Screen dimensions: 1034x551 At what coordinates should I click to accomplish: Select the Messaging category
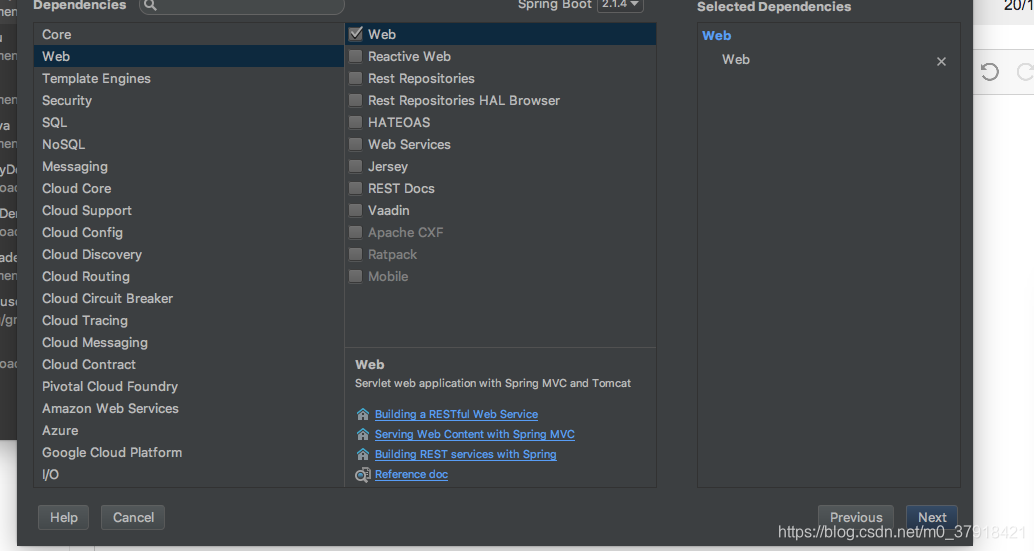click(x=189, y=166)
